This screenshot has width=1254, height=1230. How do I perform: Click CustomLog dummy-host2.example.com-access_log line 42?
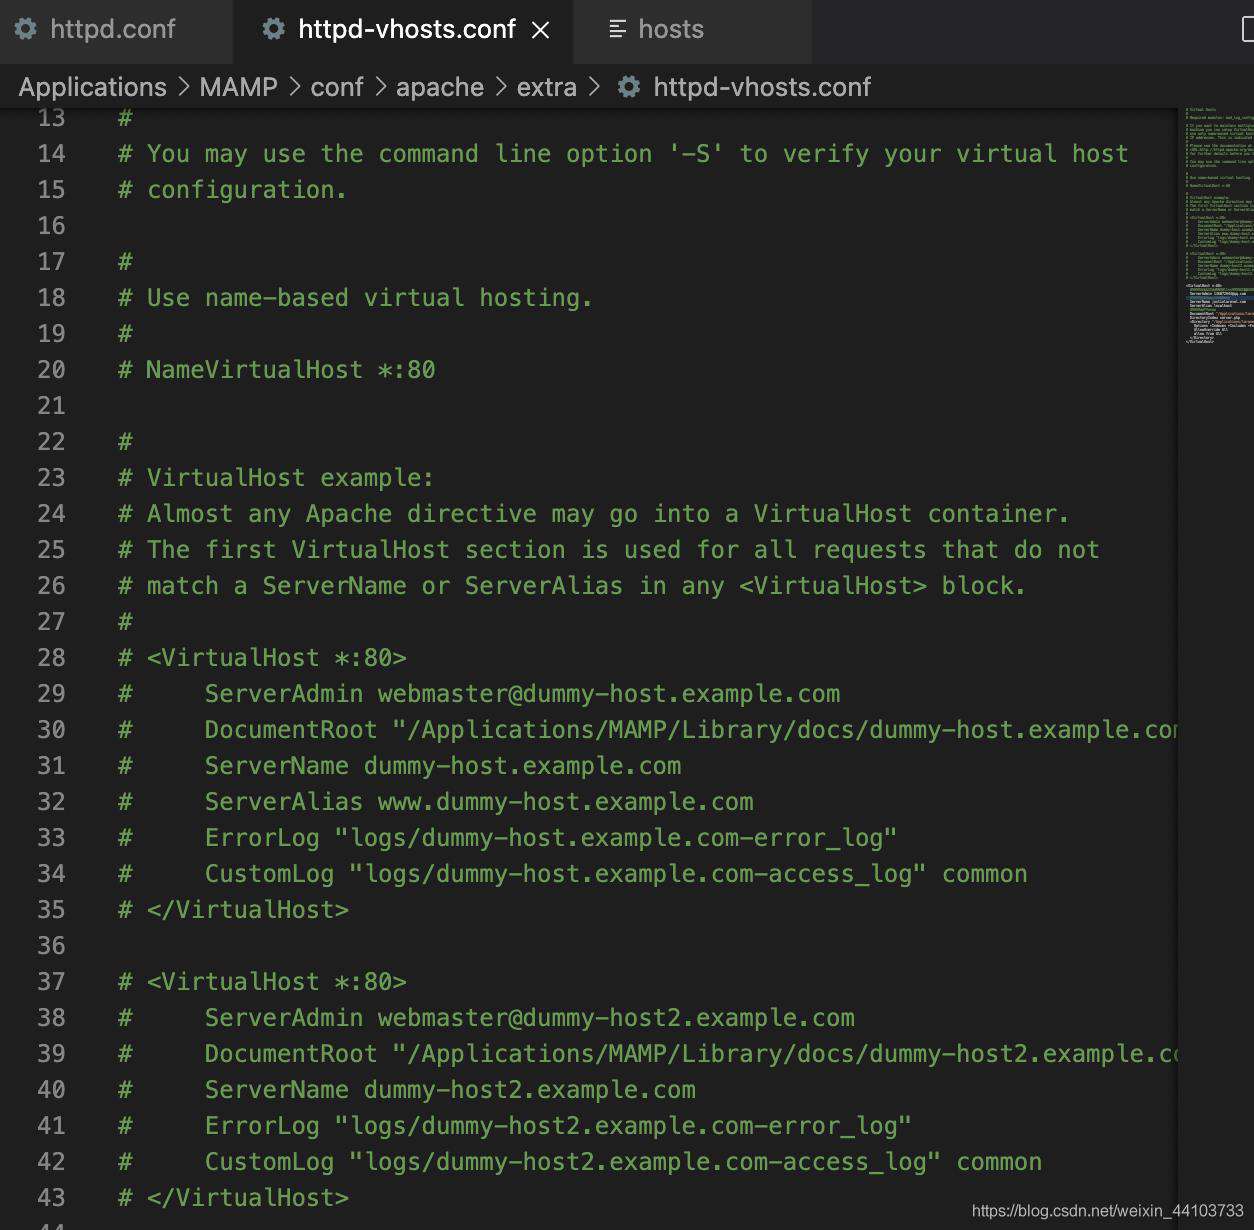click(623, 1162)
